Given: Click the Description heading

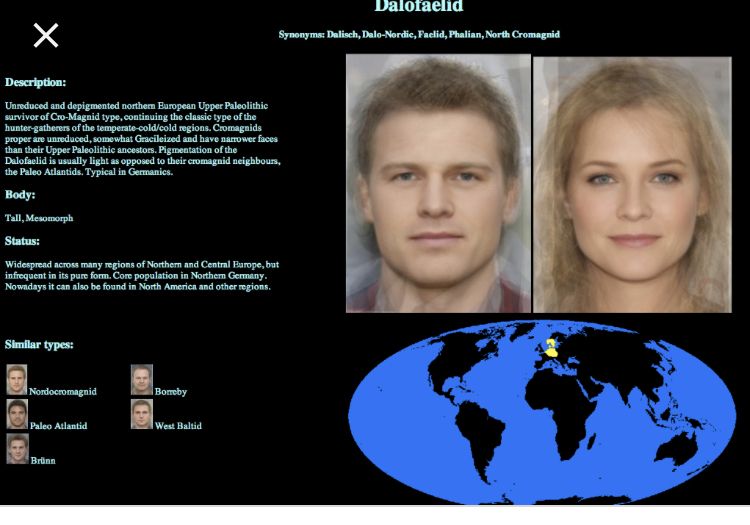Looking at the screenshot, I should click(35, 82).
